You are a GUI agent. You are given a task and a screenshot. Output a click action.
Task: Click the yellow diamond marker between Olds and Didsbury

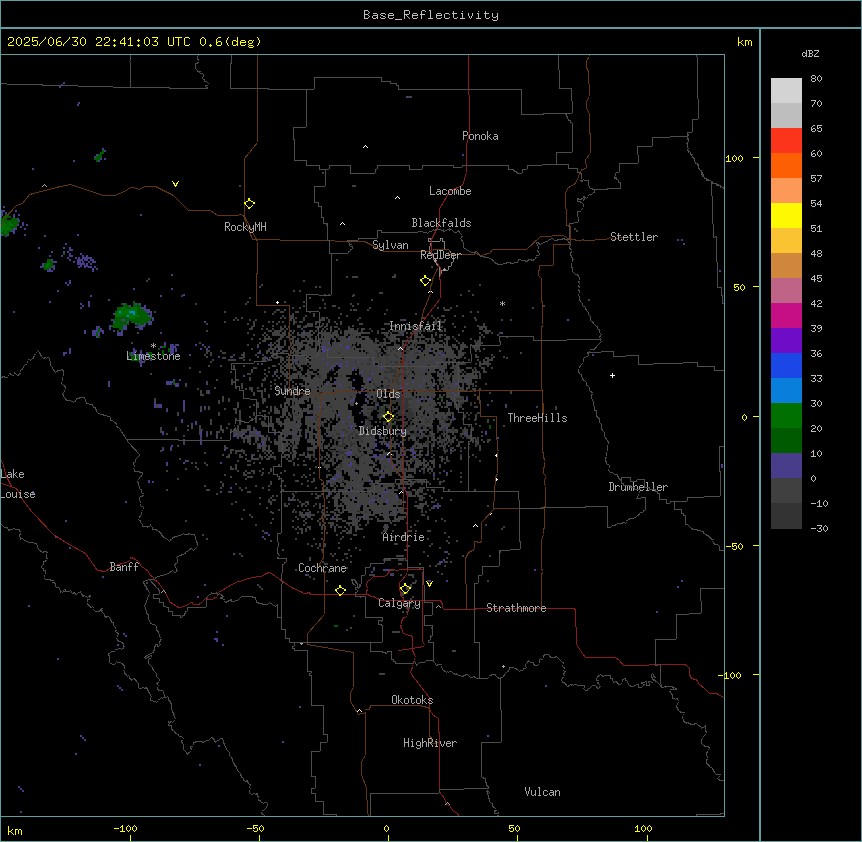389,417
